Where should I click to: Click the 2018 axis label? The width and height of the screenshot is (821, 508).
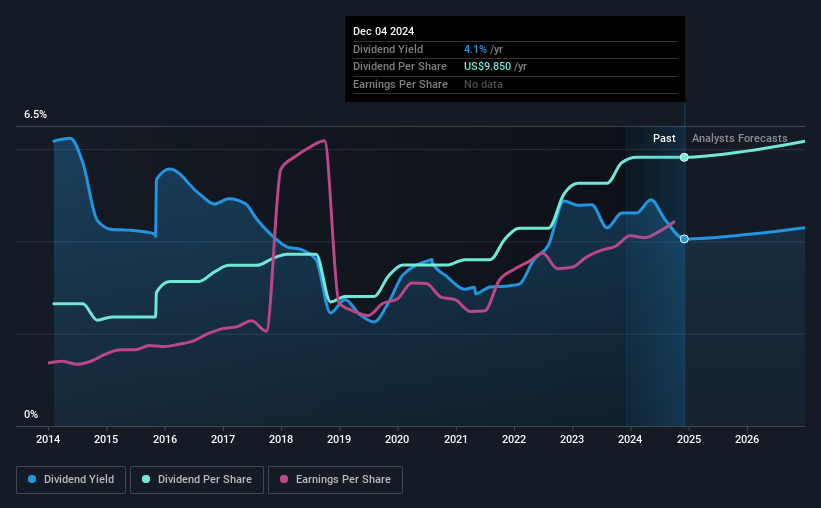(281, 439)
